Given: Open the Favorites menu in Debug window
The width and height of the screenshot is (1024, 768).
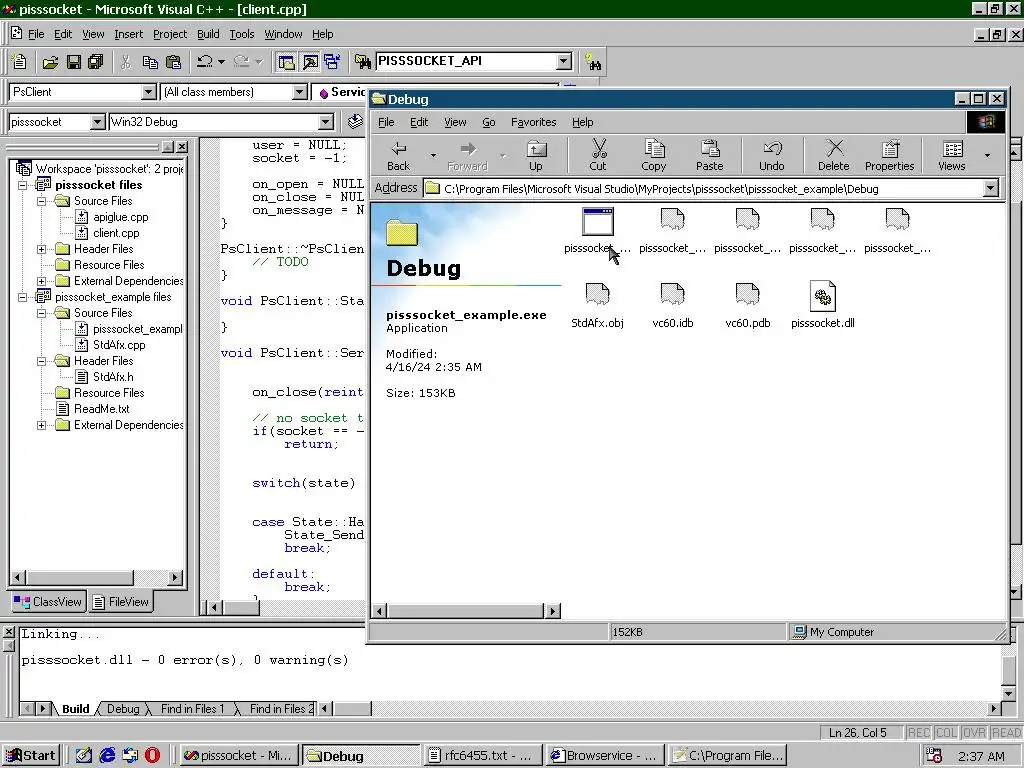Looking at the screenshot, I should pyautogui.click(x=534, y=122).
